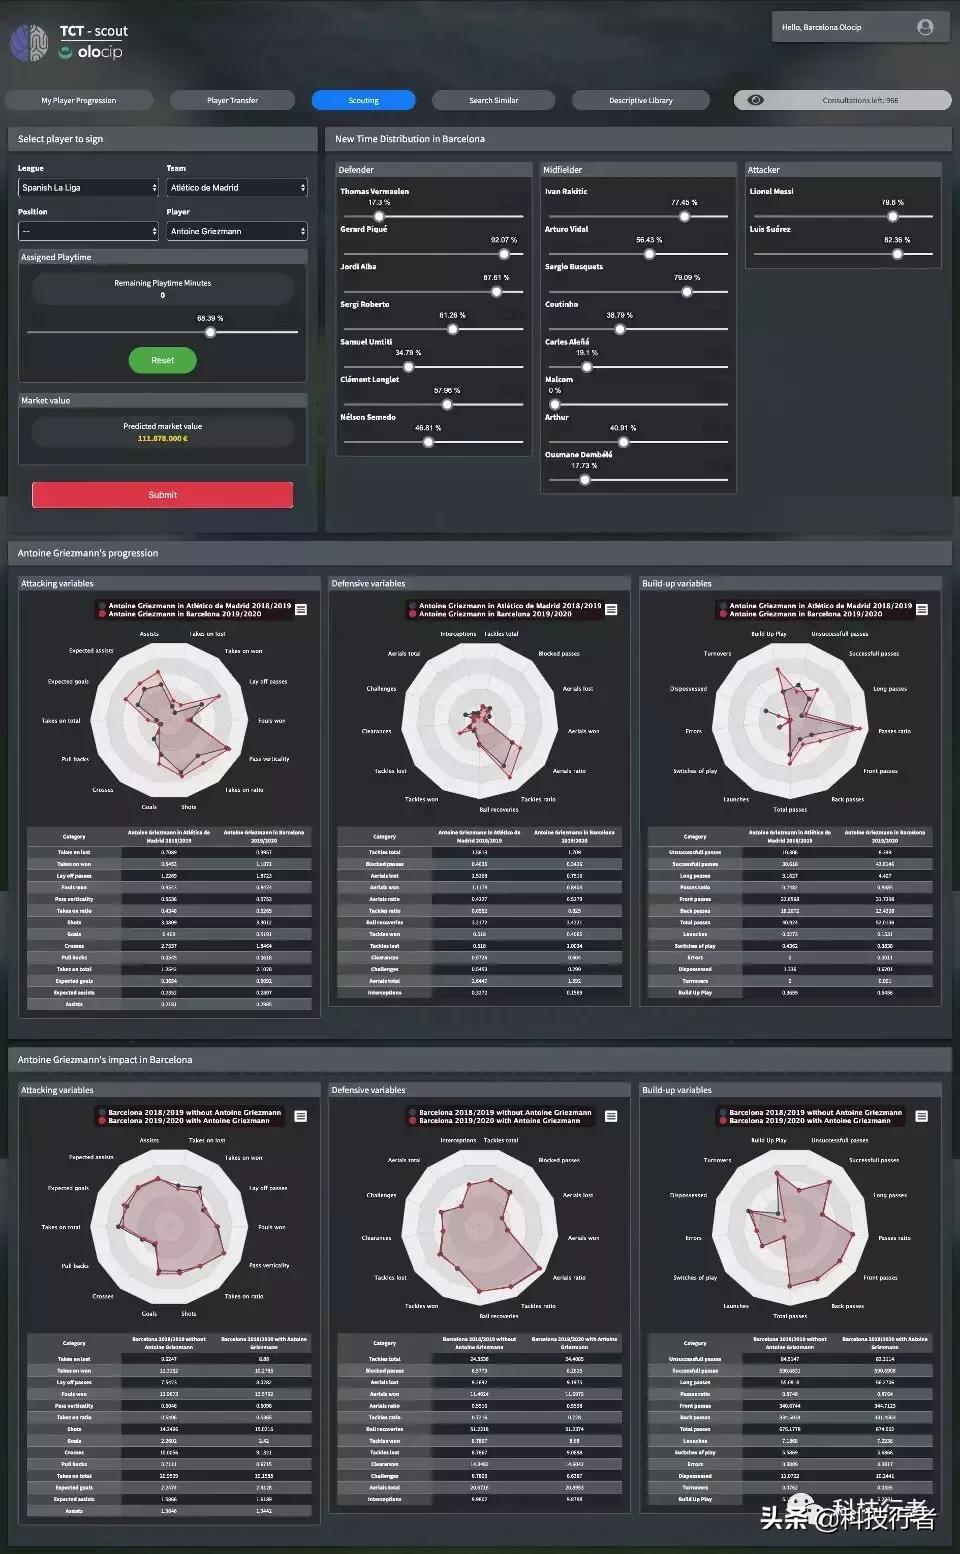Click the Consultations left counter bar
This screenshot has width=960, height=1554.
click(x=843, y=100)
